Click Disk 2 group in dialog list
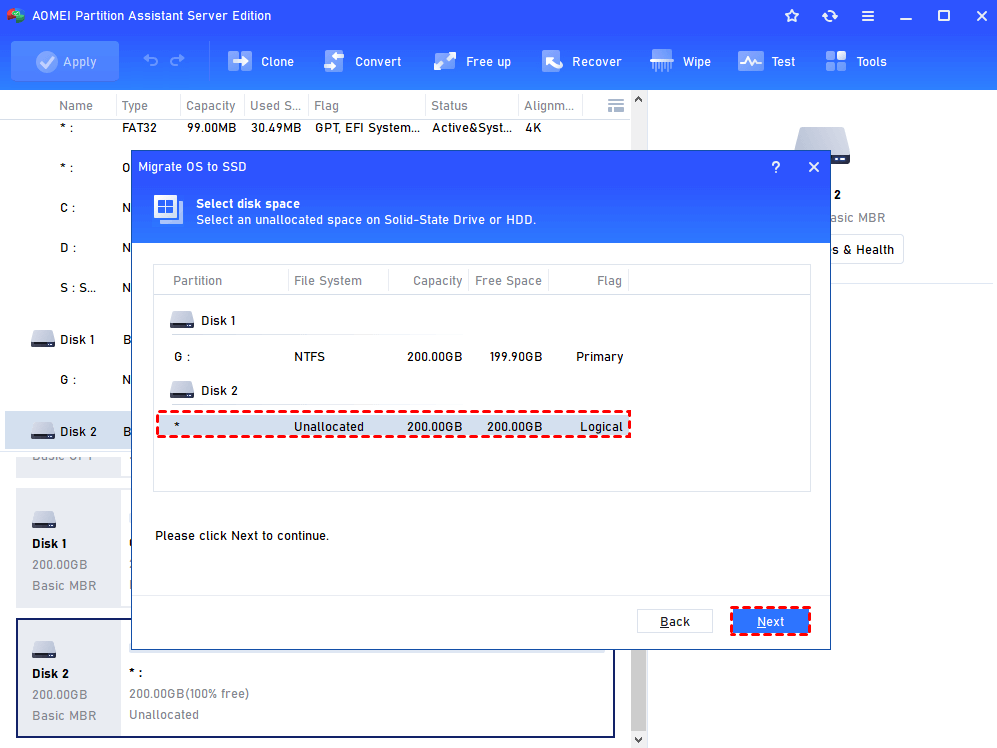The image size is (997, 748). [204, 391]
